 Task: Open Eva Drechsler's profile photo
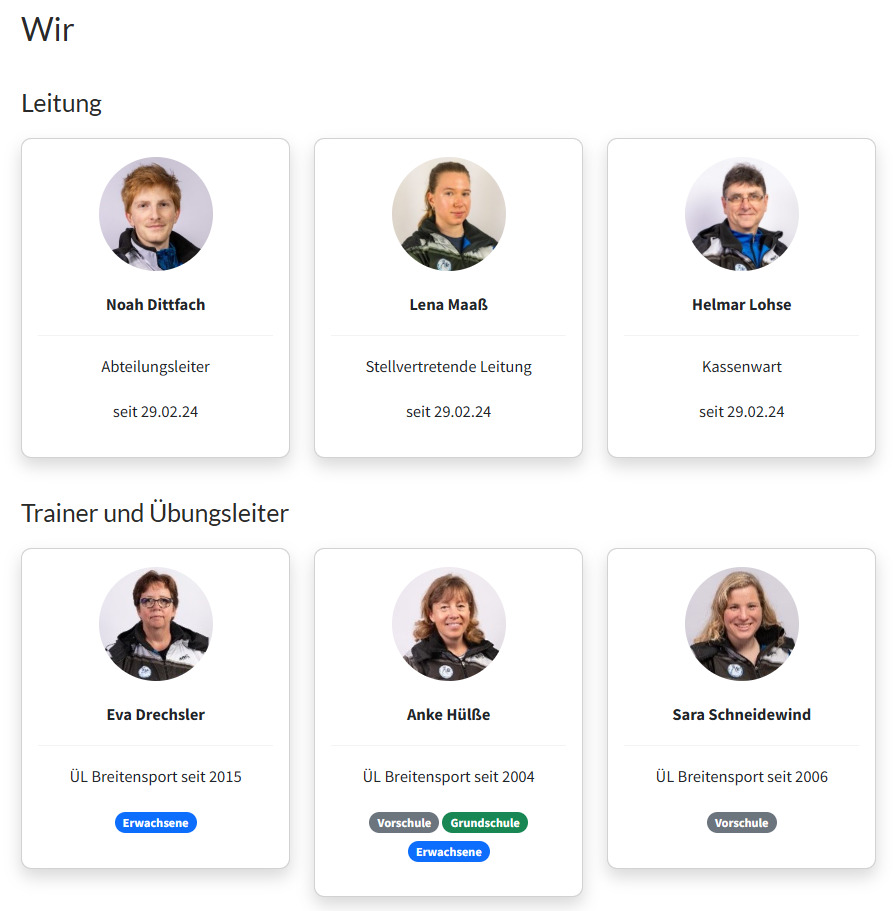156,624
